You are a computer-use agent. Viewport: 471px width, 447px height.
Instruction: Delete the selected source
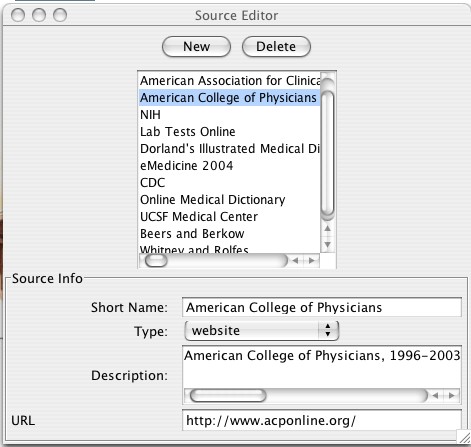pos(276,46)
